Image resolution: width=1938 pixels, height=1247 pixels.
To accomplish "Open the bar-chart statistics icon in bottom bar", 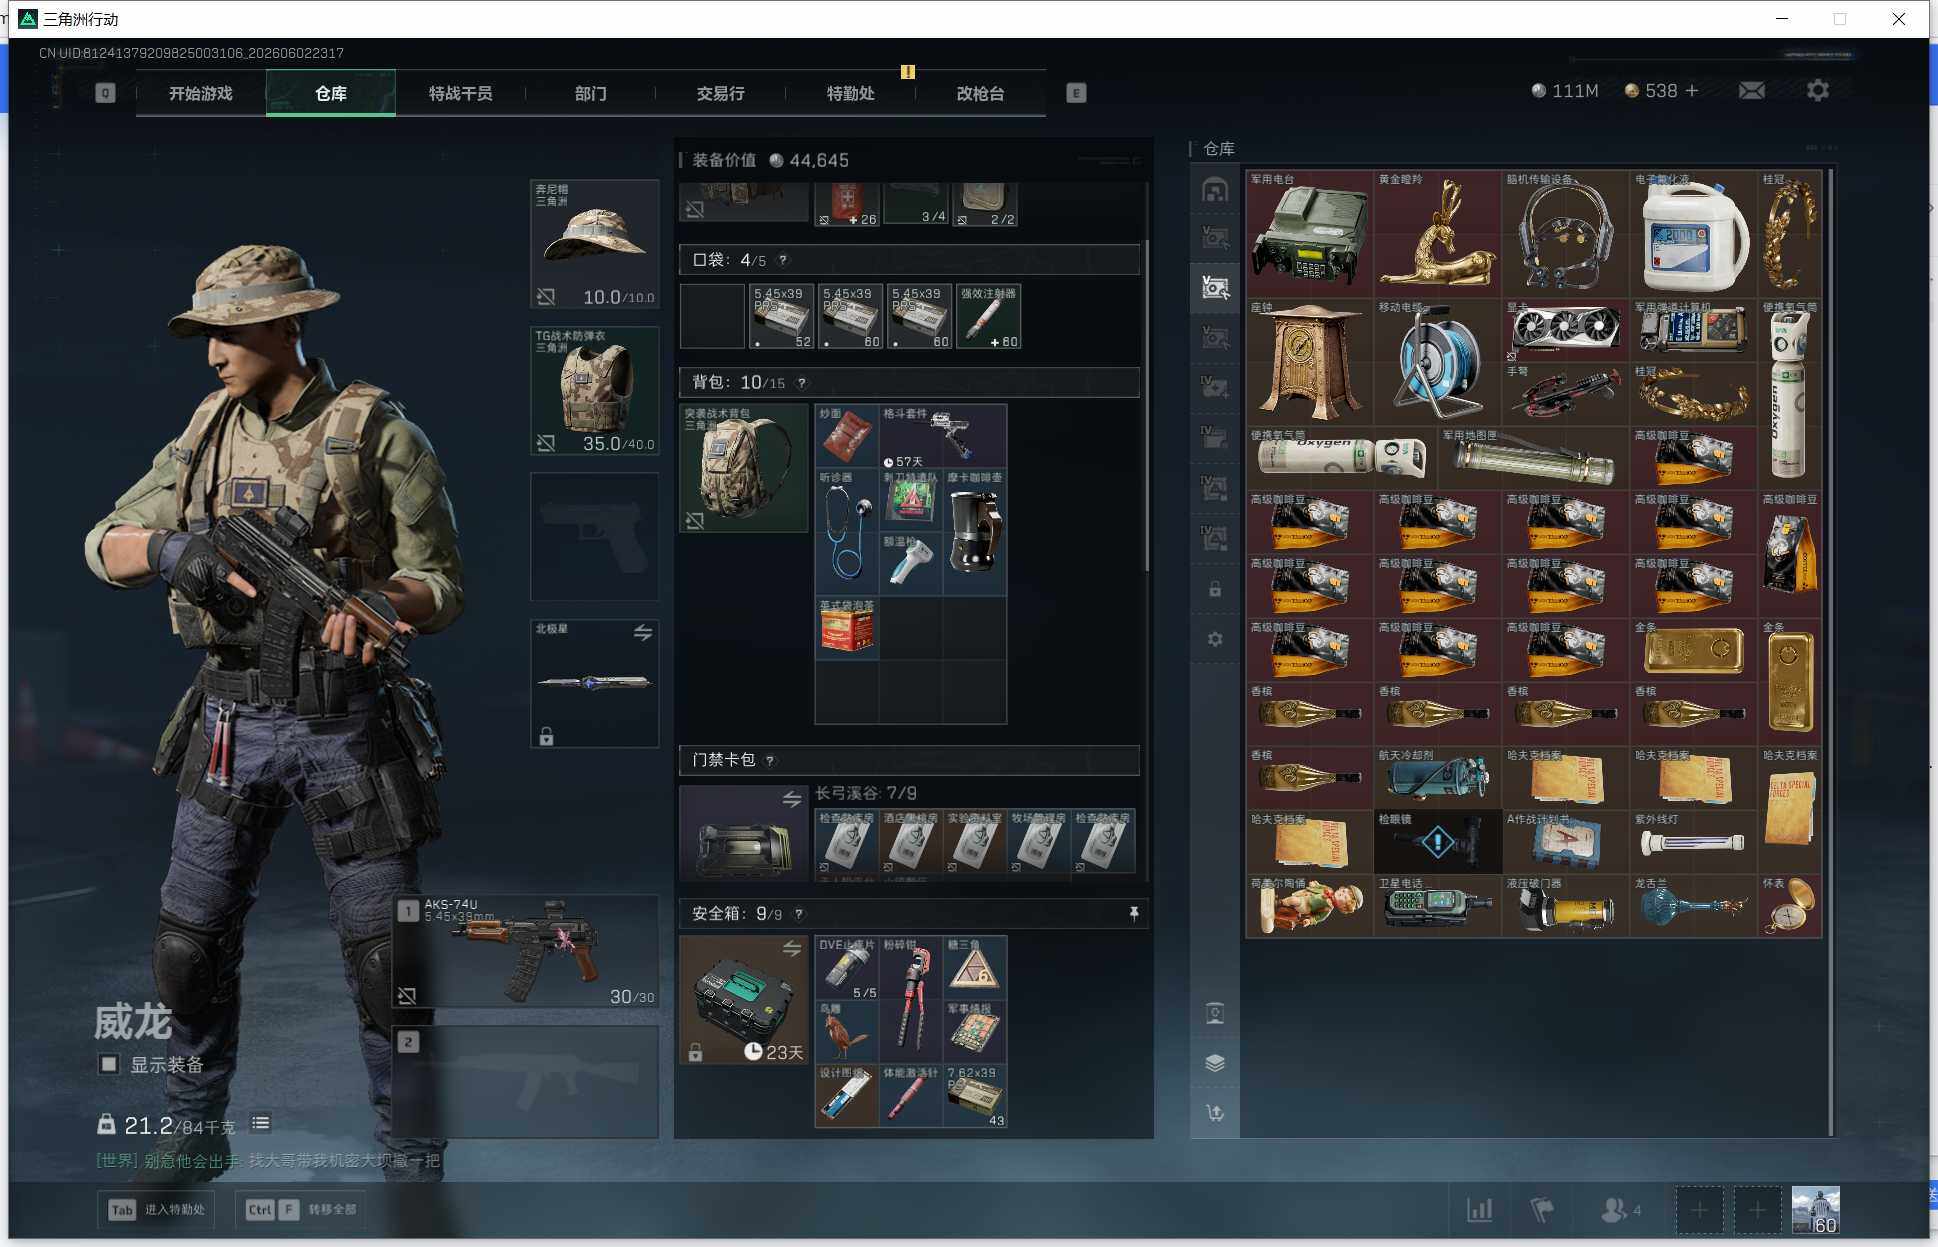I will [x=1480, y=1210].
